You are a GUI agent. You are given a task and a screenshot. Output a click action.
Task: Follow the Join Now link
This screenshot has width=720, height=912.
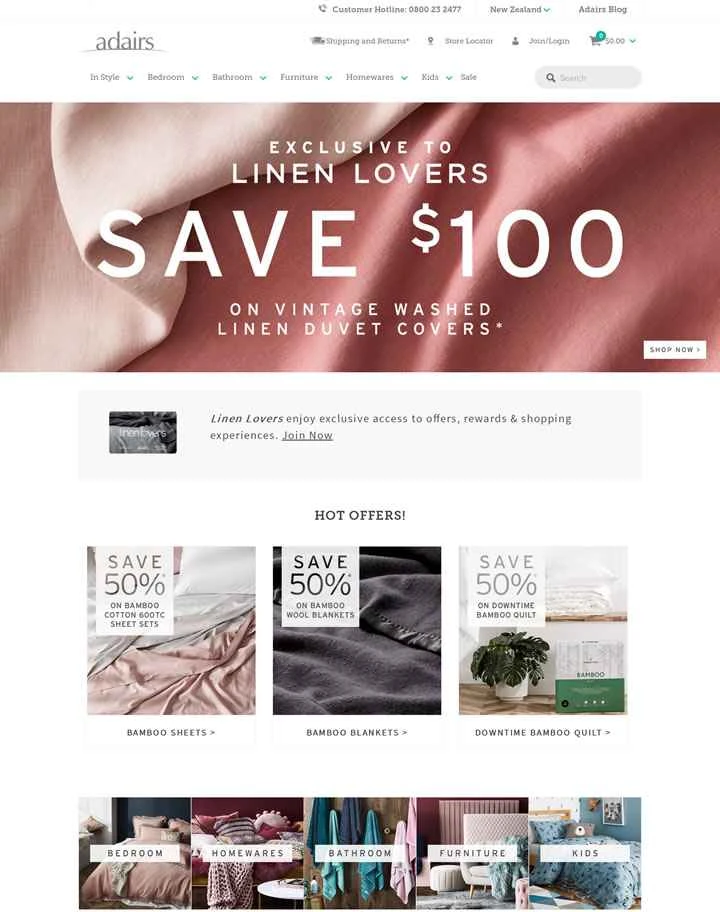[x=307, y=435]
